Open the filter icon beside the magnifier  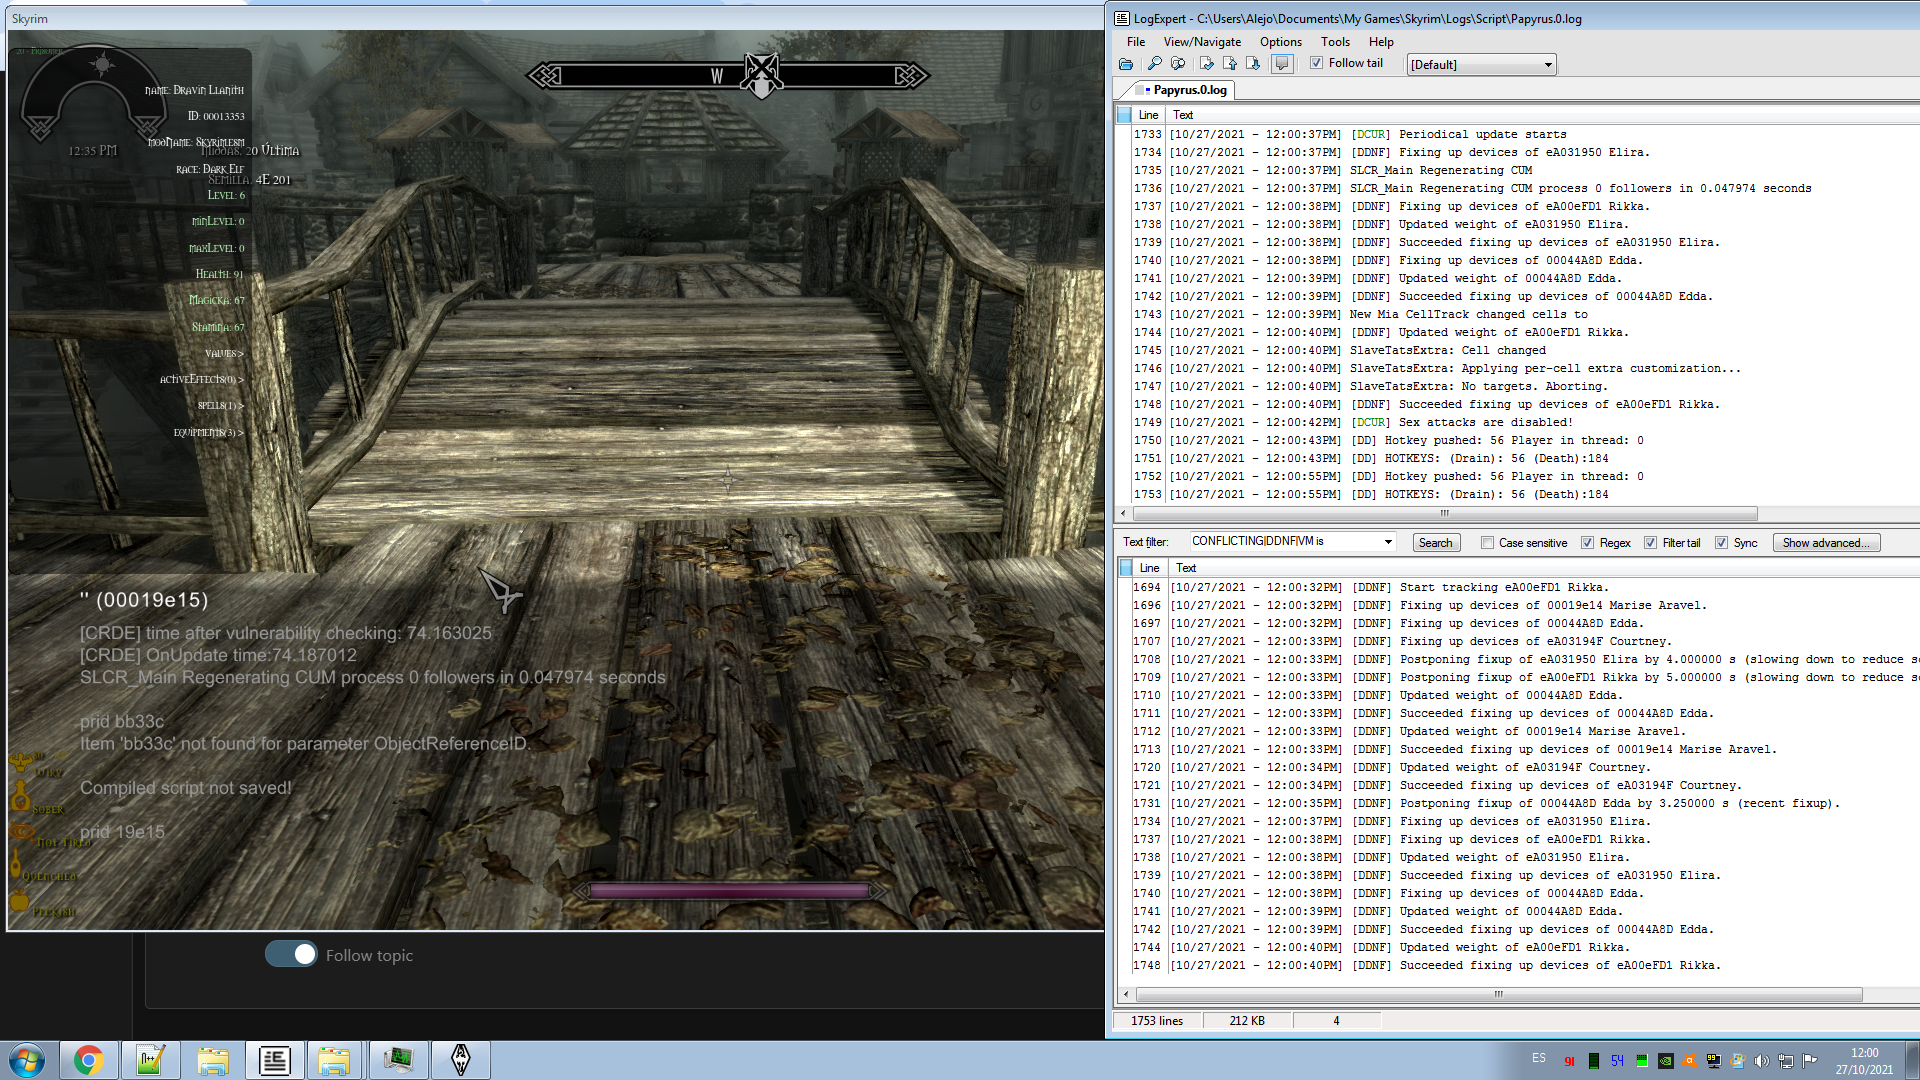pyautogui.click(x=1178, y=64)
